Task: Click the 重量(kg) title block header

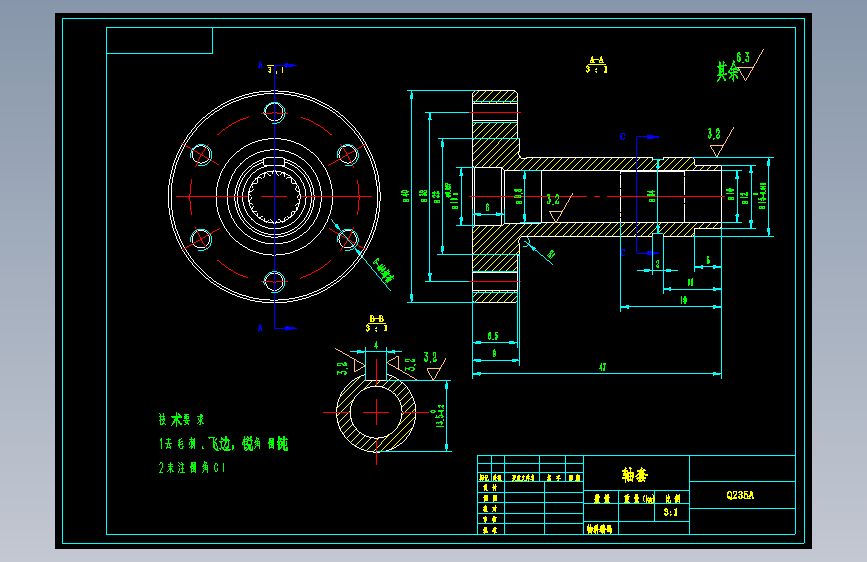Action: click(x=638, y=498)
